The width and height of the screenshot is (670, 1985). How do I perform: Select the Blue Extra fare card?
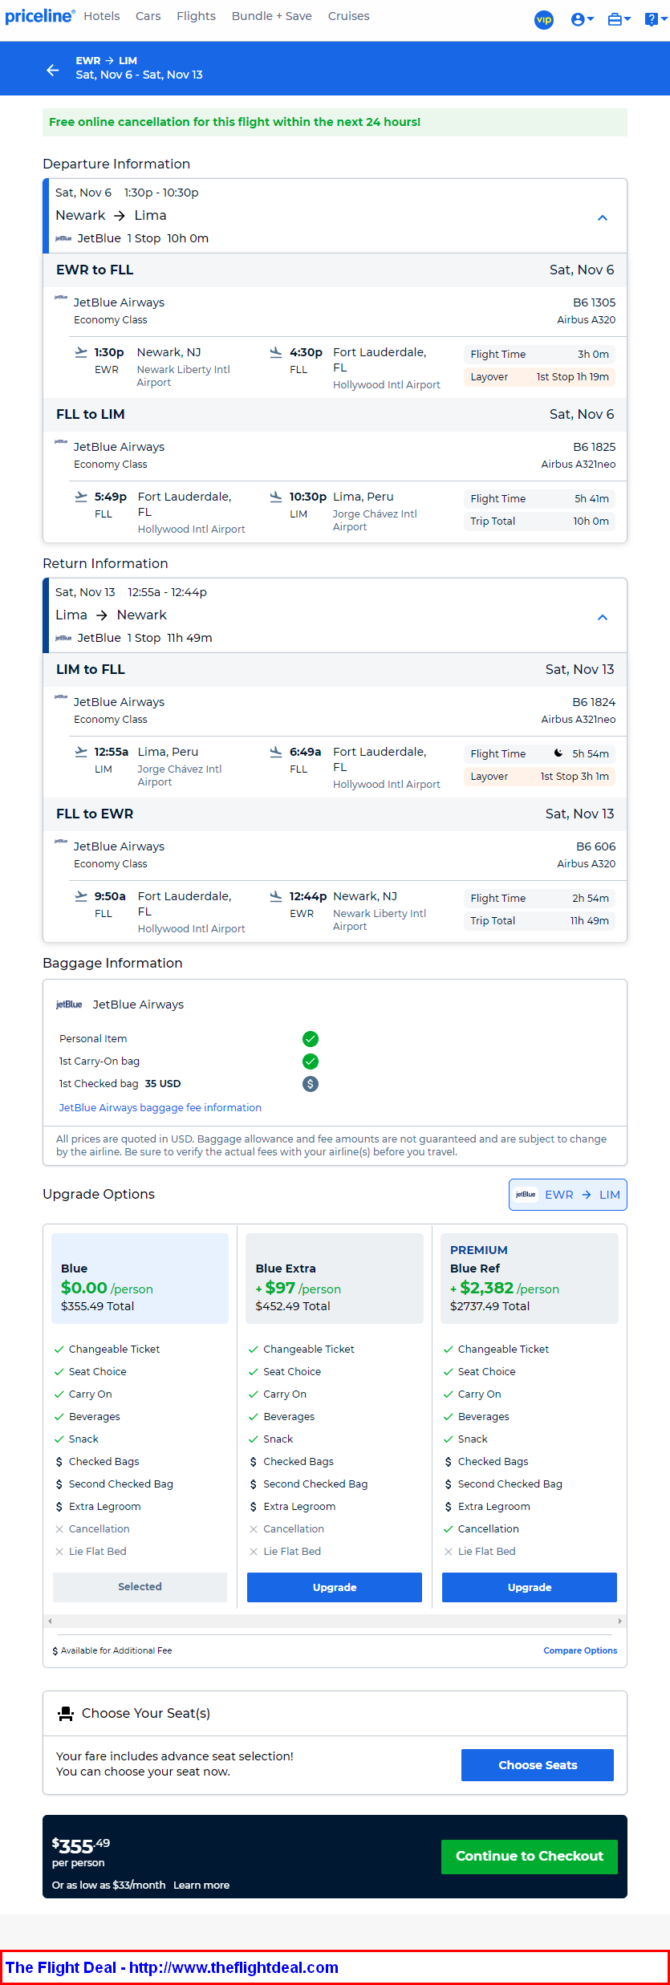tap(335, 1278)
